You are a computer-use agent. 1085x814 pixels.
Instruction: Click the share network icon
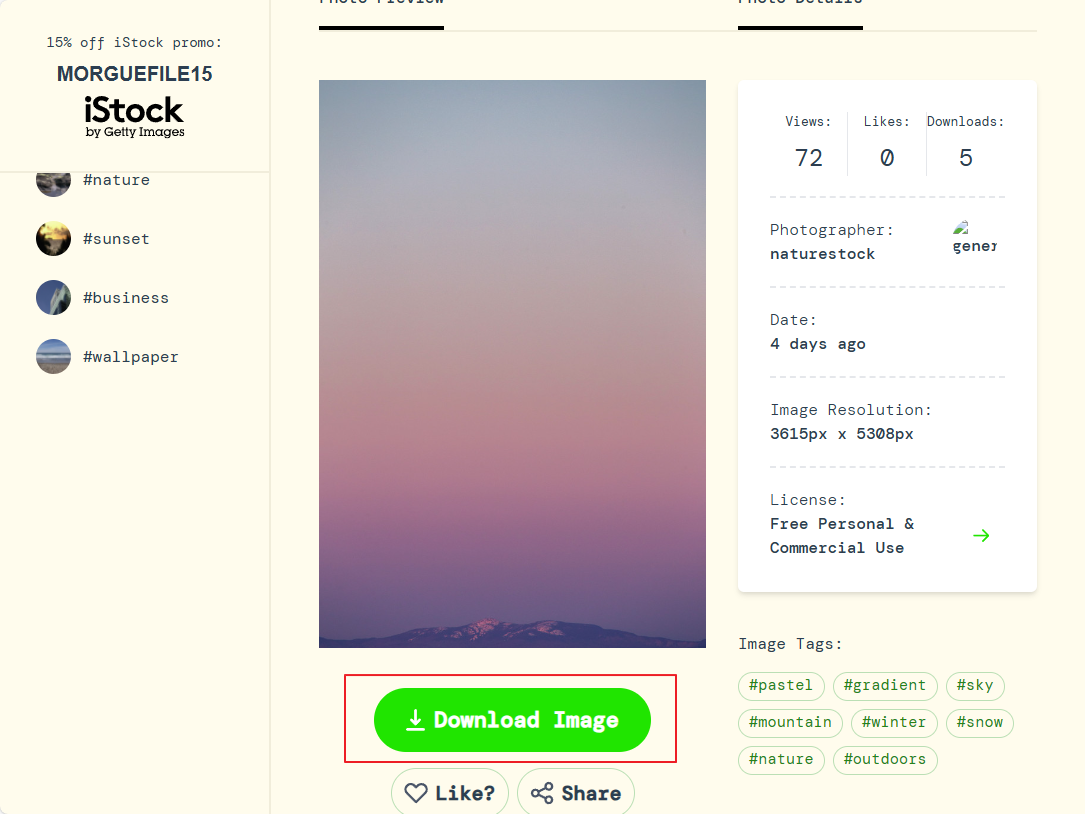(x=542, y=793)
